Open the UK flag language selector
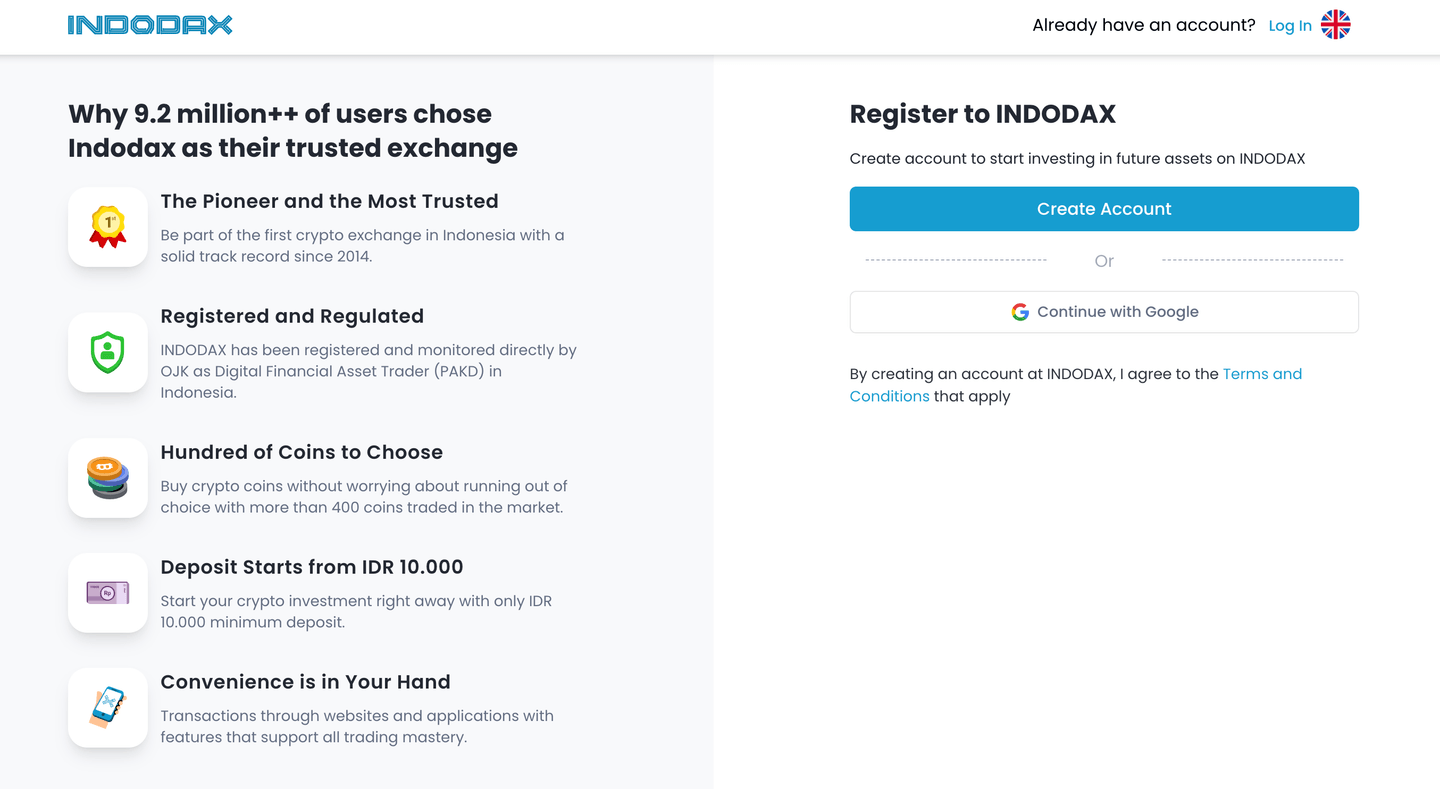 (x=1335, y=25)
